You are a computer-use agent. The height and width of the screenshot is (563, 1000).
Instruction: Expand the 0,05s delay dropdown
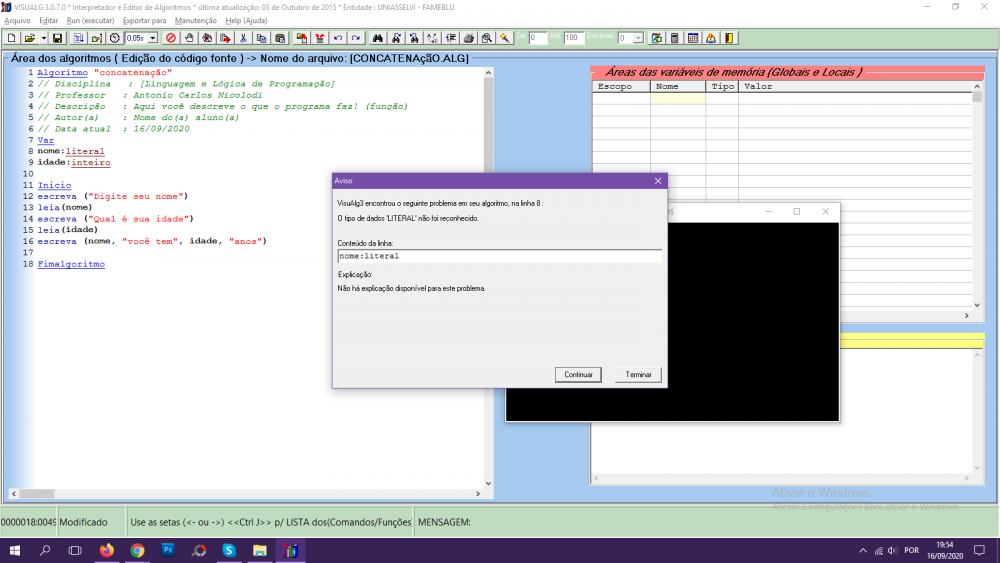(152, 38)
